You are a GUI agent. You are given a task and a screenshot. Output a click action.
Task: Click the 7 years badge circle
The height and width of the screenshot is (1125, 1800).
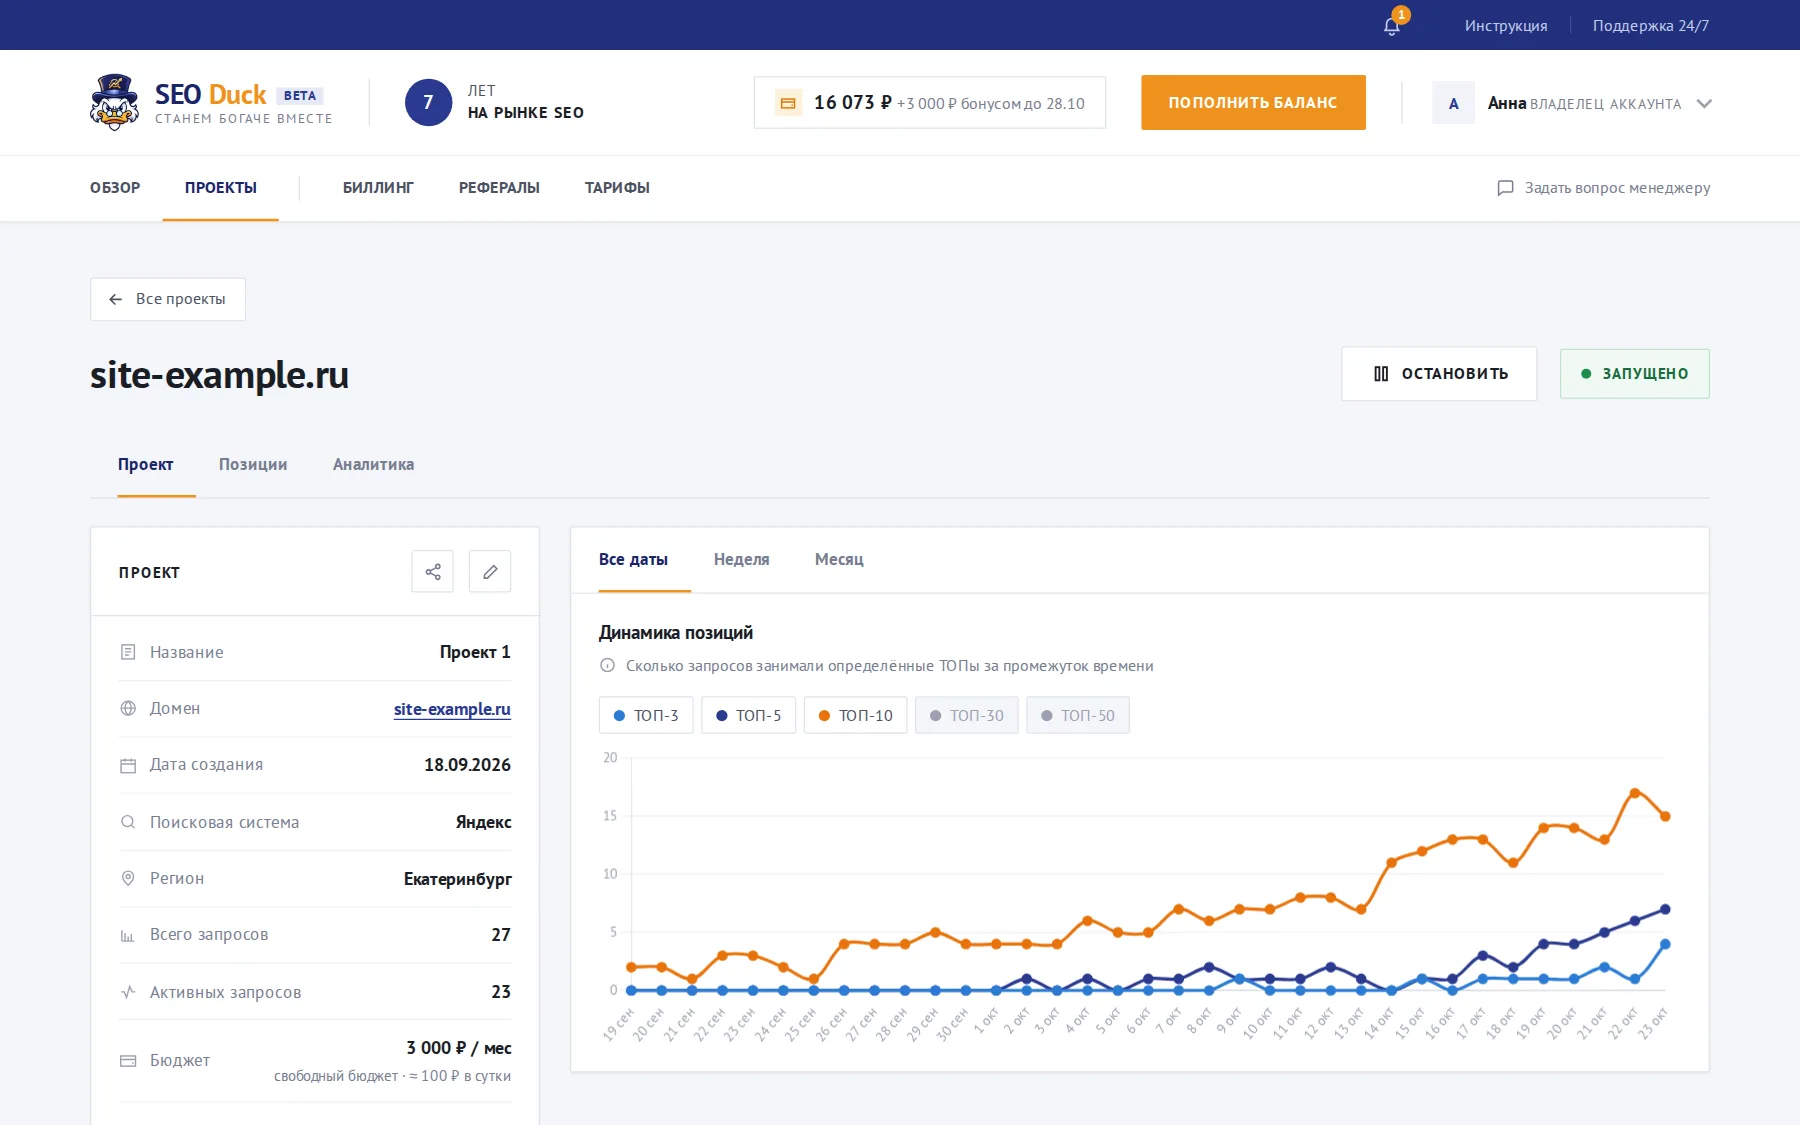pyautogui.click(x=428, y=102)
